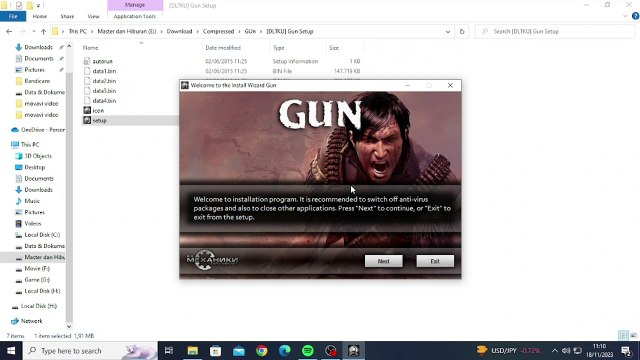640x360 pixels.
Task: Sort by Date modified column header
Action: pyautogui.click(x=223, y=48)
